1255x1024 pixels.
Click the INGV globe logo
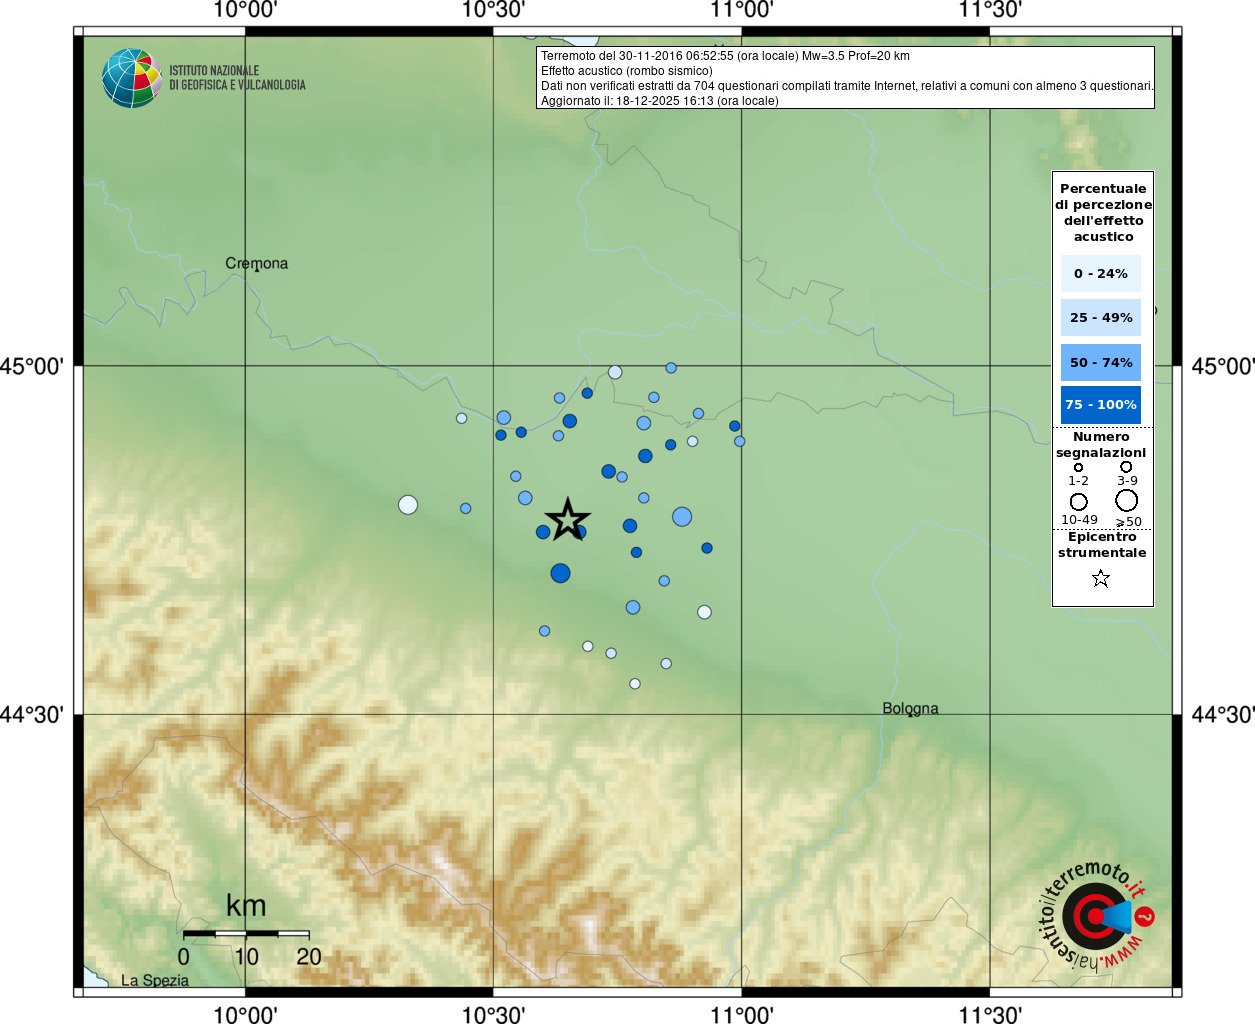pyautogui.click(x=131, y=78)
